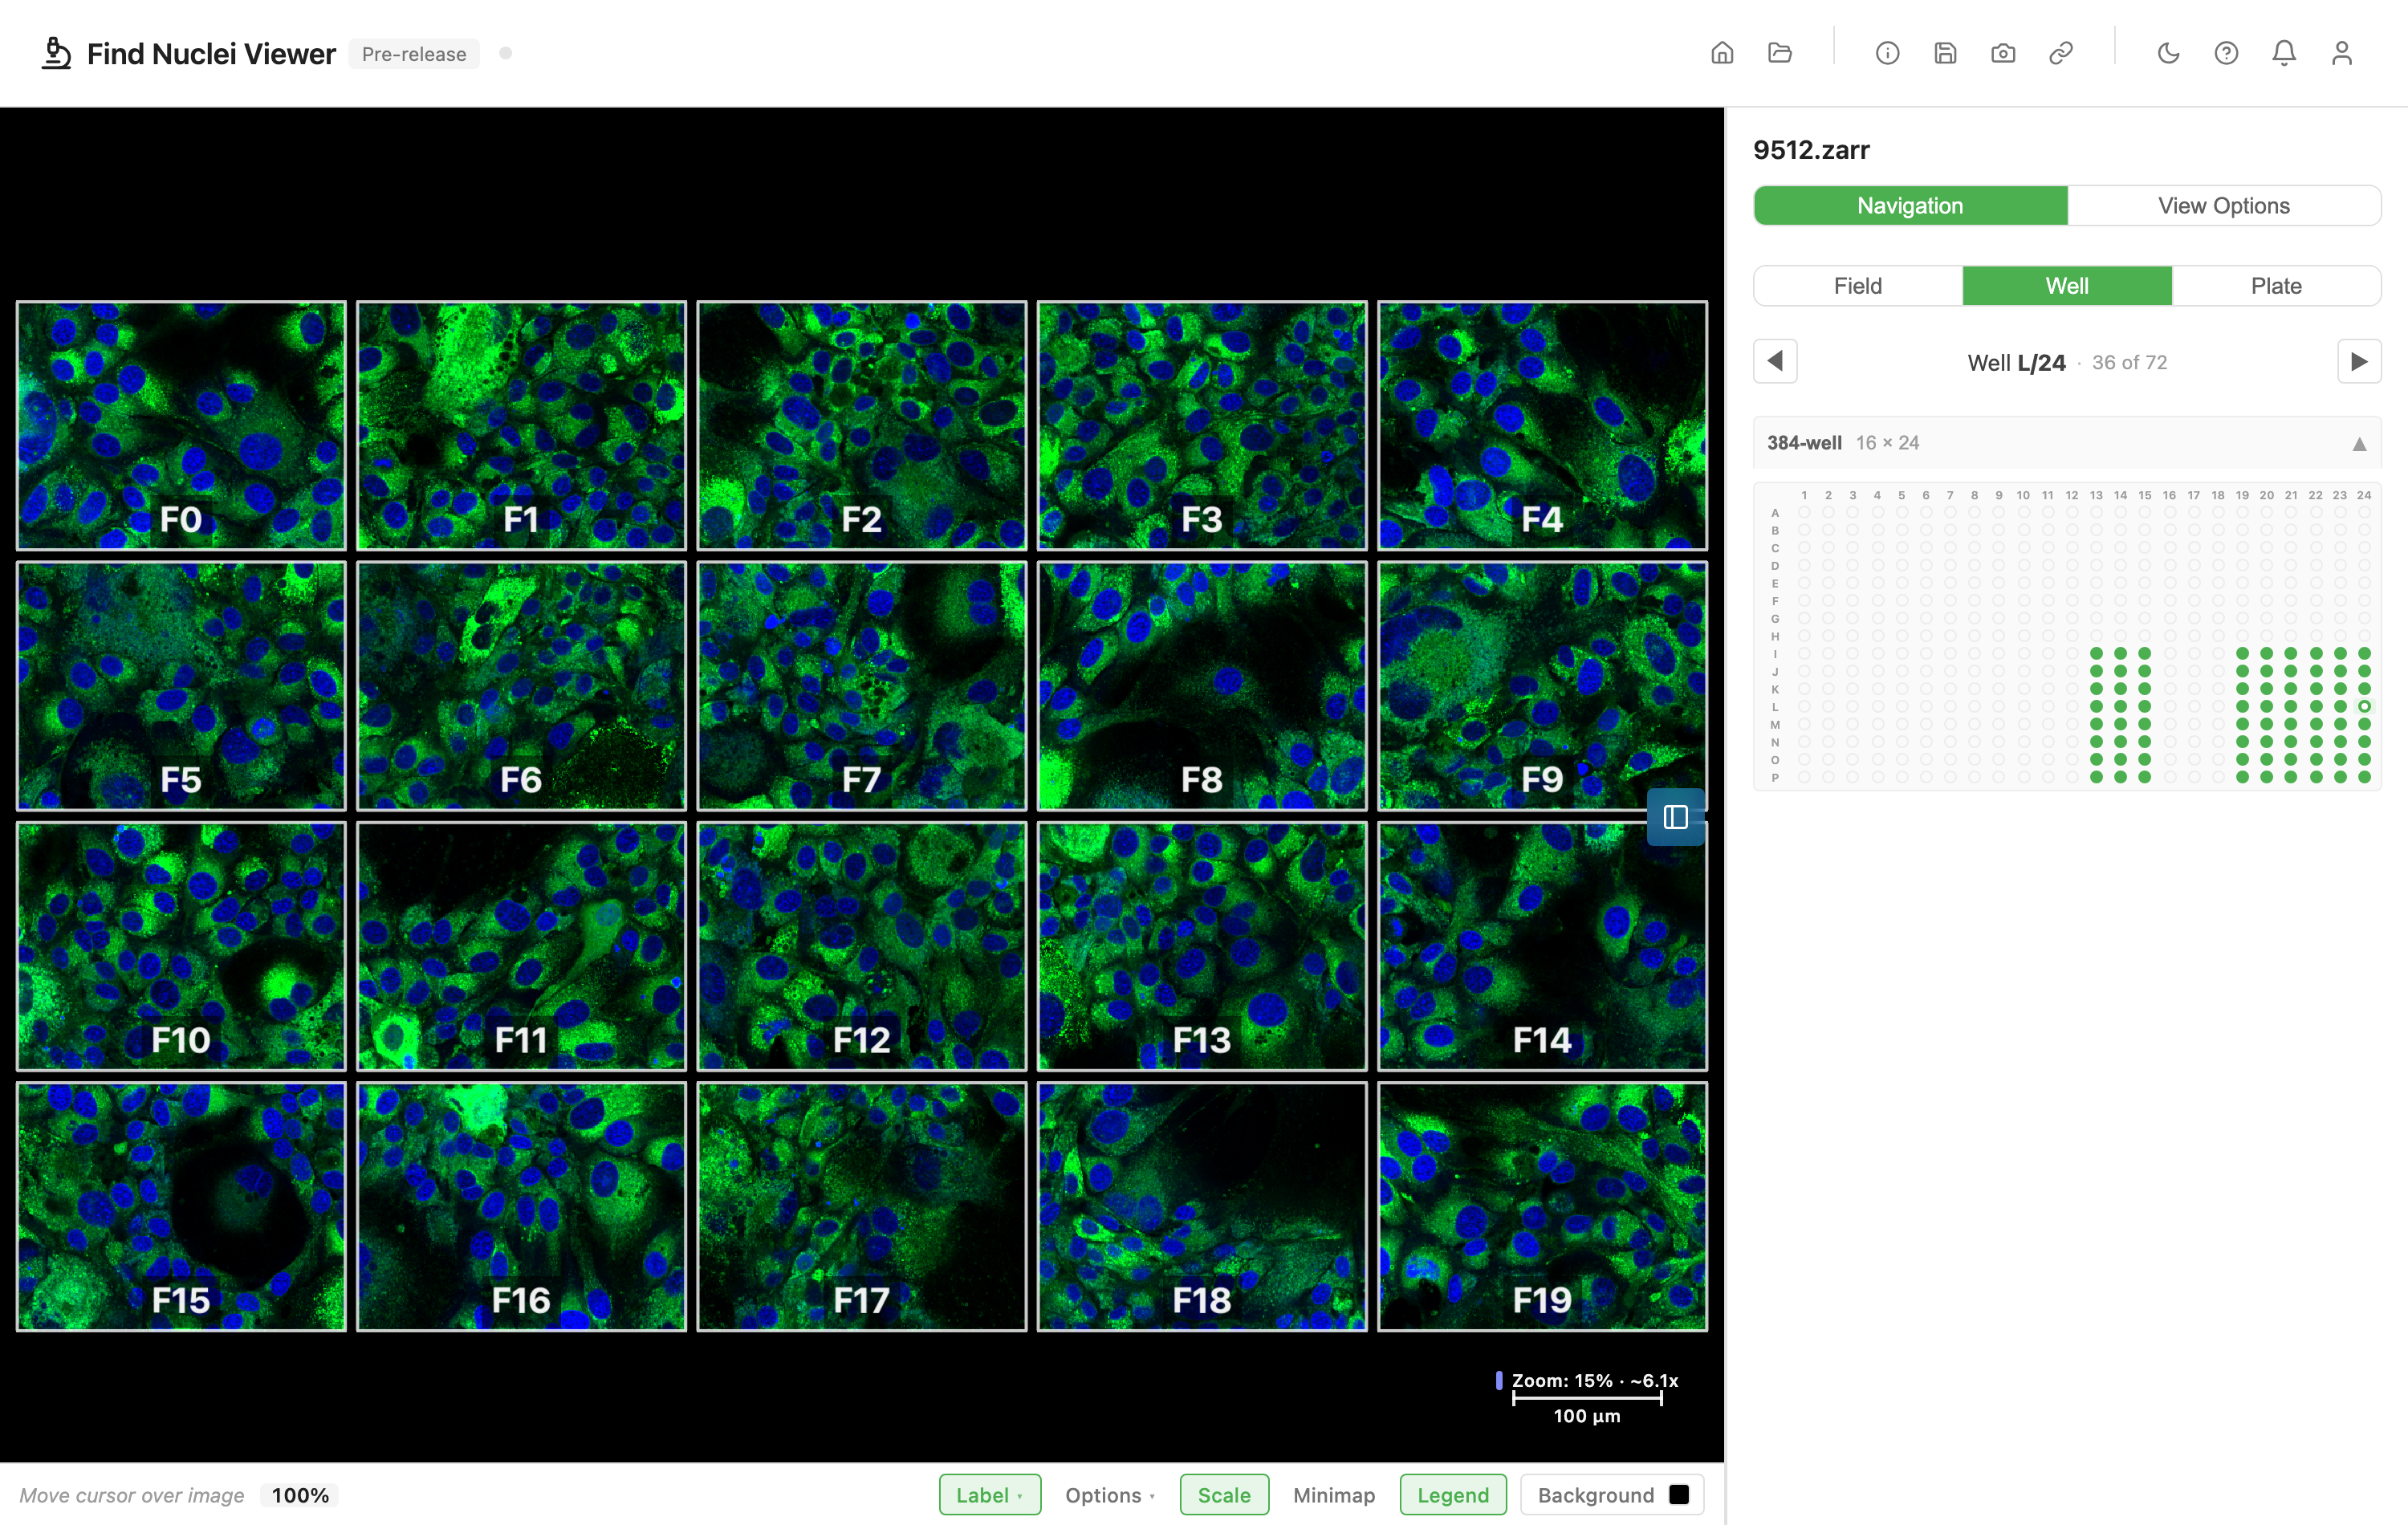
Task: Copy link using chain icon
Action: click(x=2061, y=53)
